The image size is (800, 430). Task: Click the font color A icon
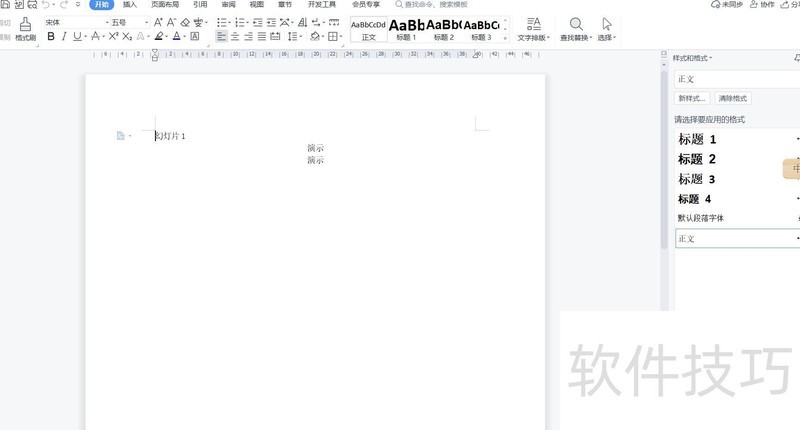coord(177,36)
